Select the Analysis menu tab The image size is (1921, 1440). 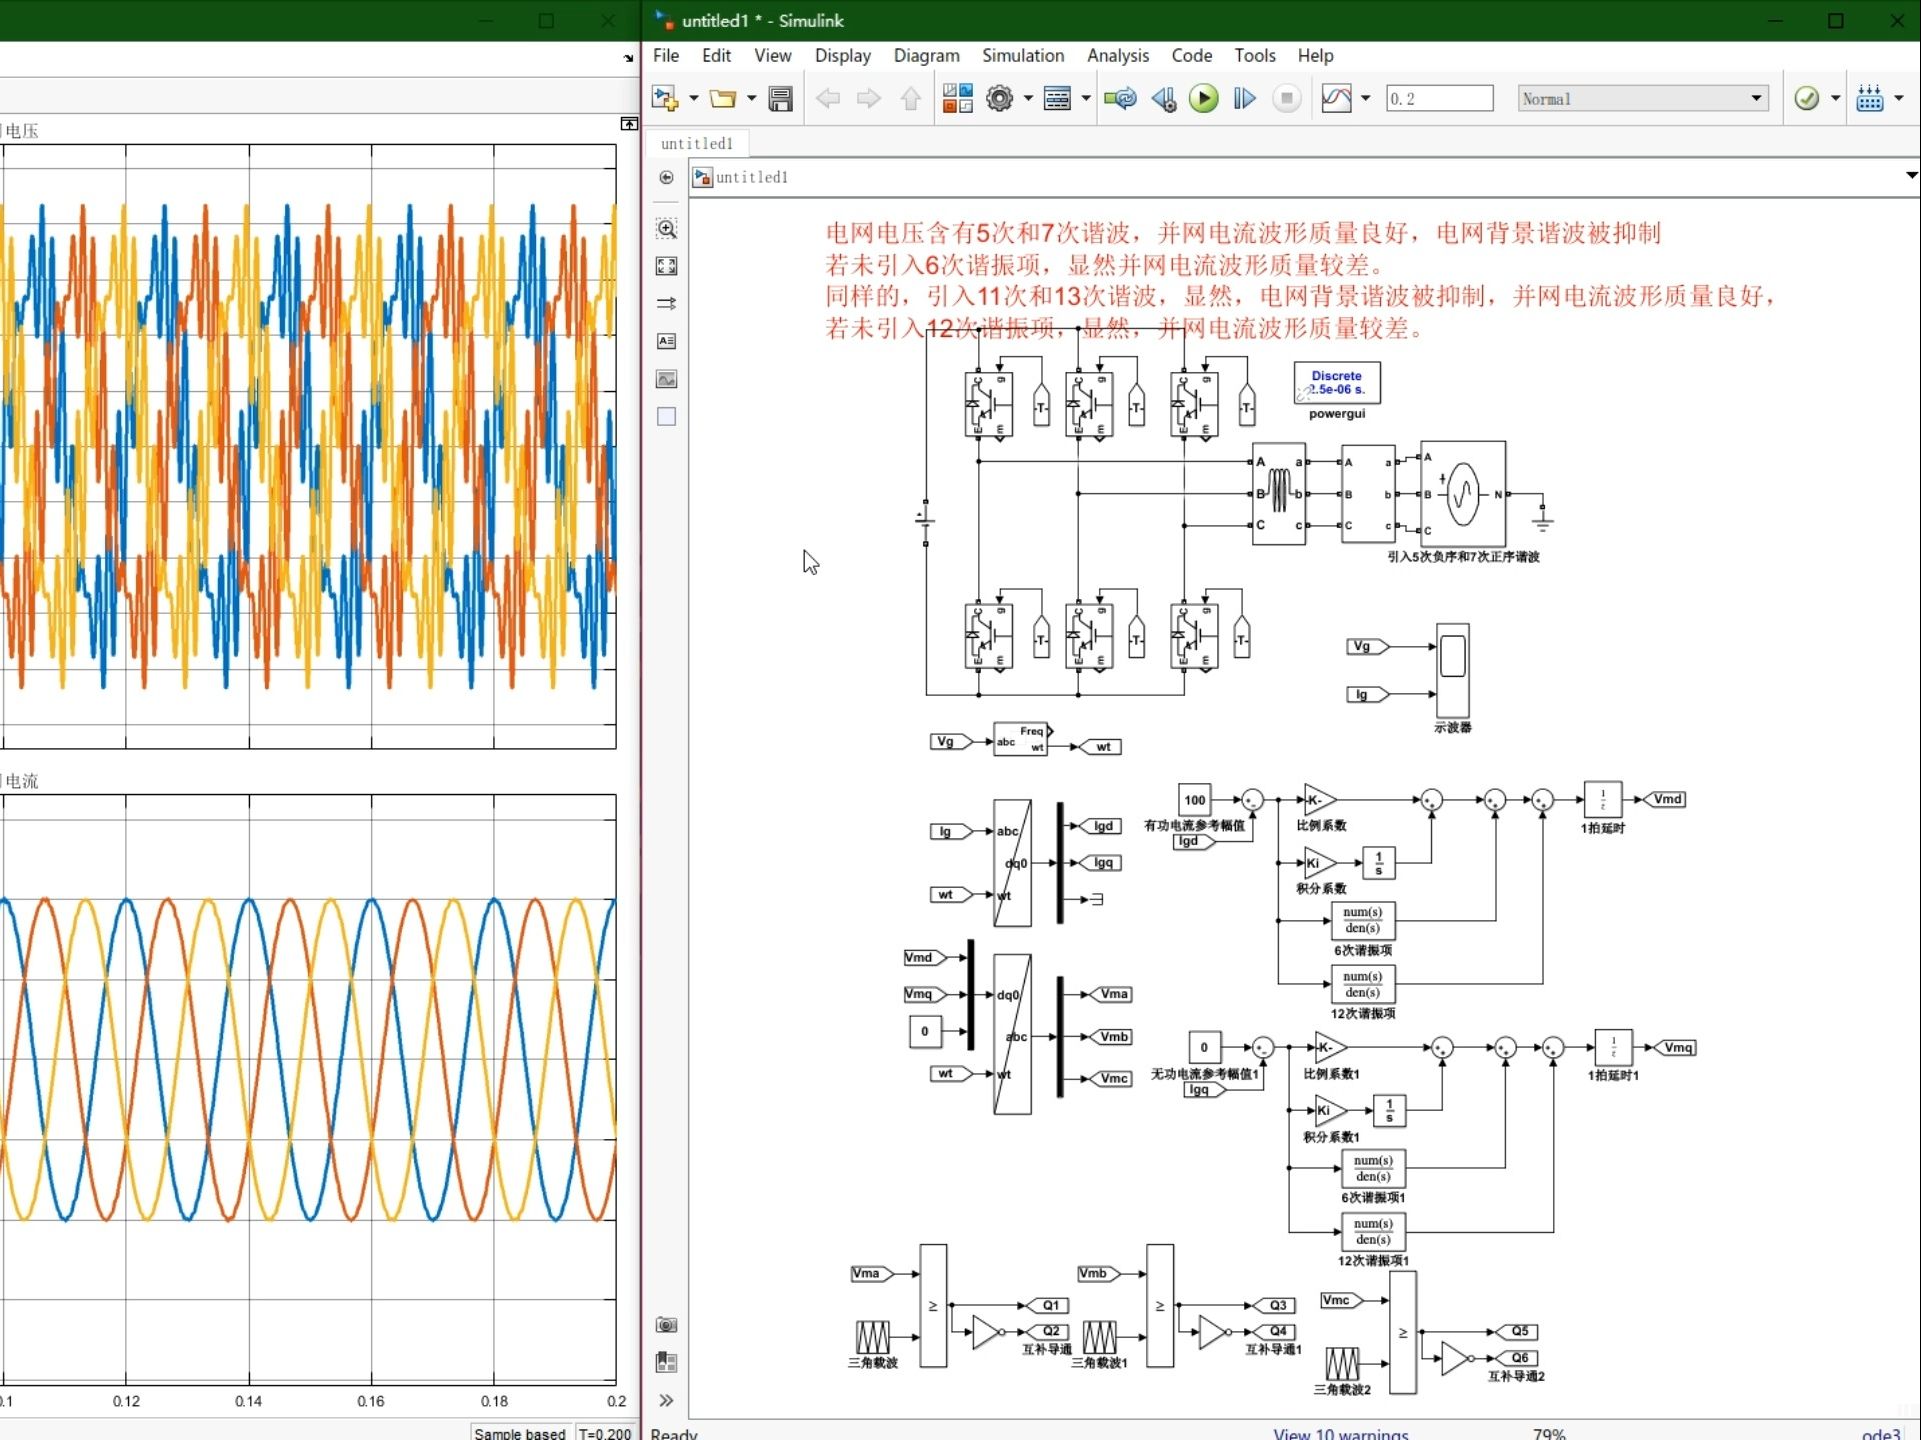pos(1118,56)
